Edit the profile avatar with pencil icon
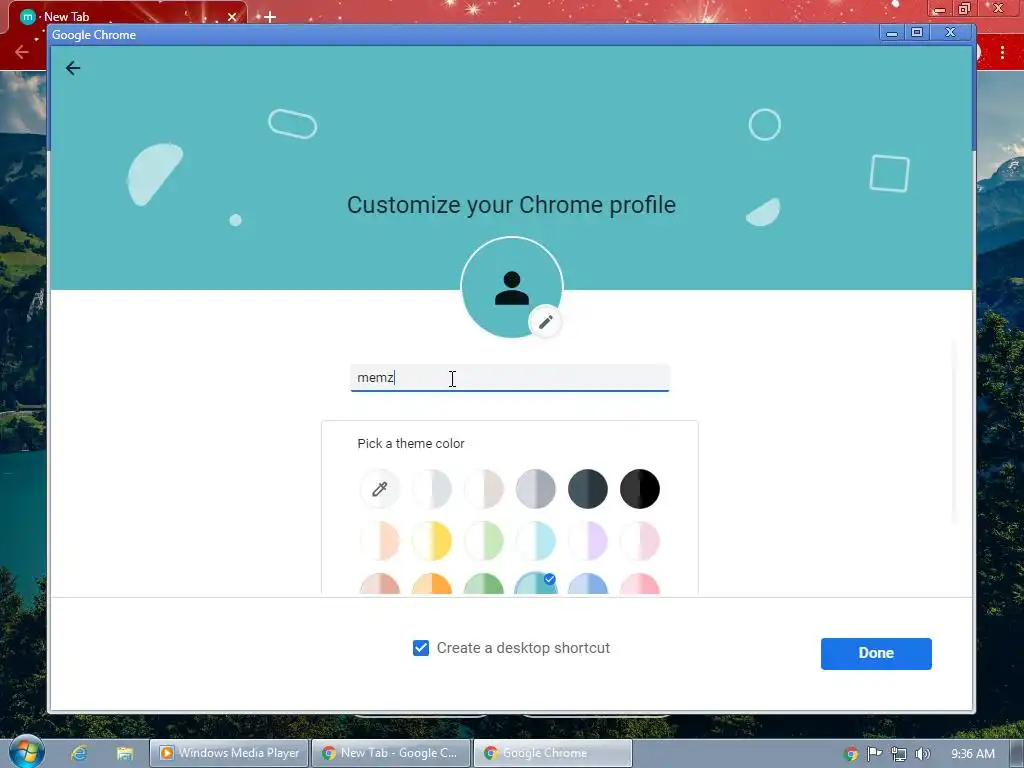 point(545,321)
